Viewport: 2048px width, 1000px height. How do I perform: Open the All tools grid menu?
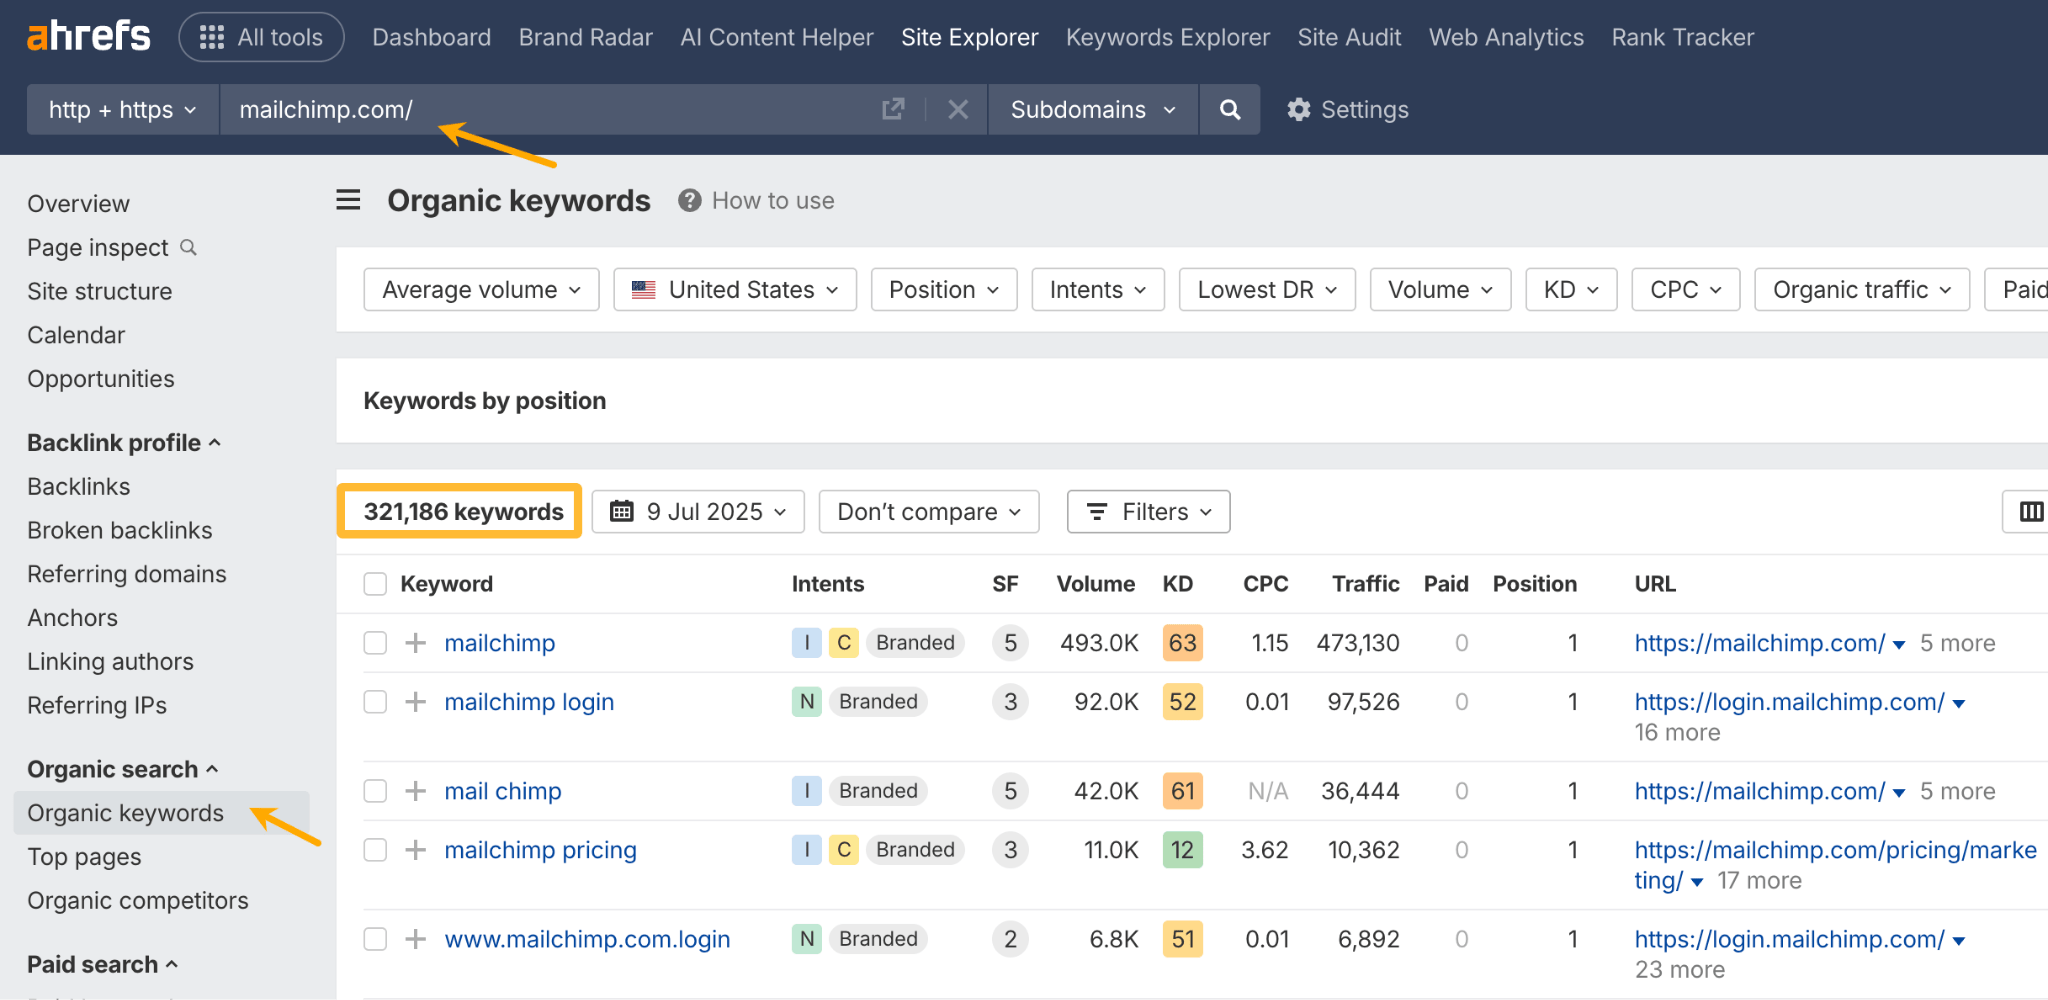tap(261, 36)
